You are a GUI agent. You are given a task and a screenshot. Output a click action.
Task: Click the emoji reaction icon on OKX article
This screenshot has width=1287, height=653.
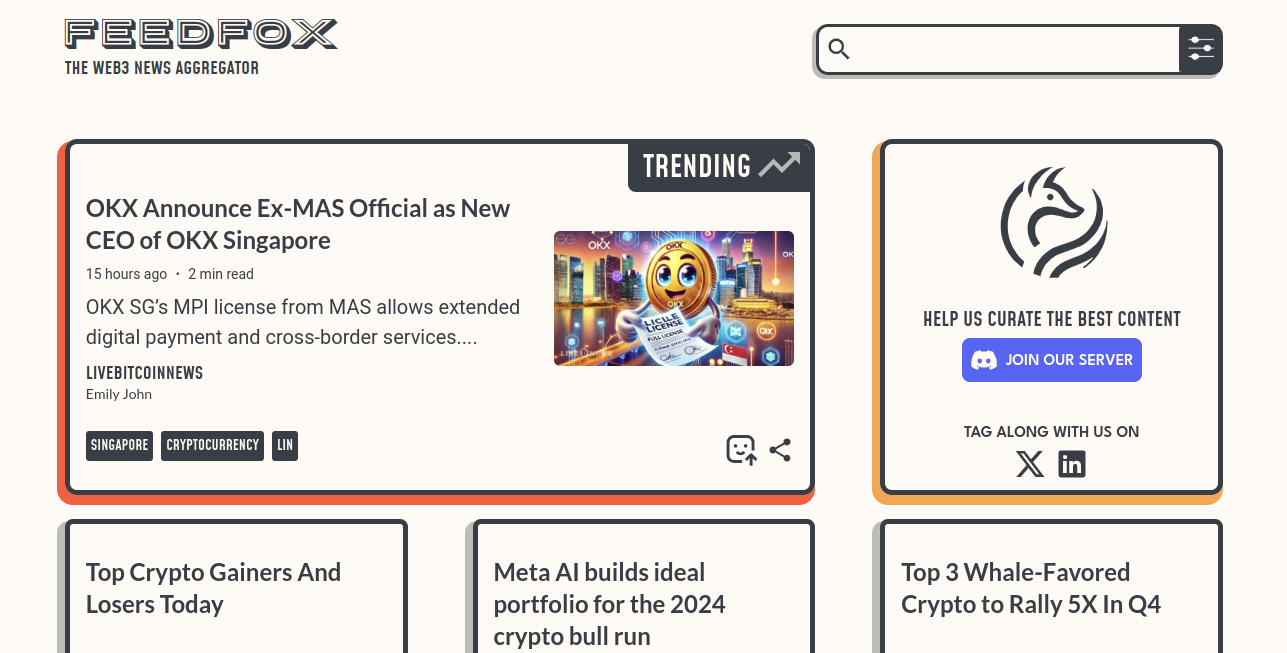(x=741, y=450)
